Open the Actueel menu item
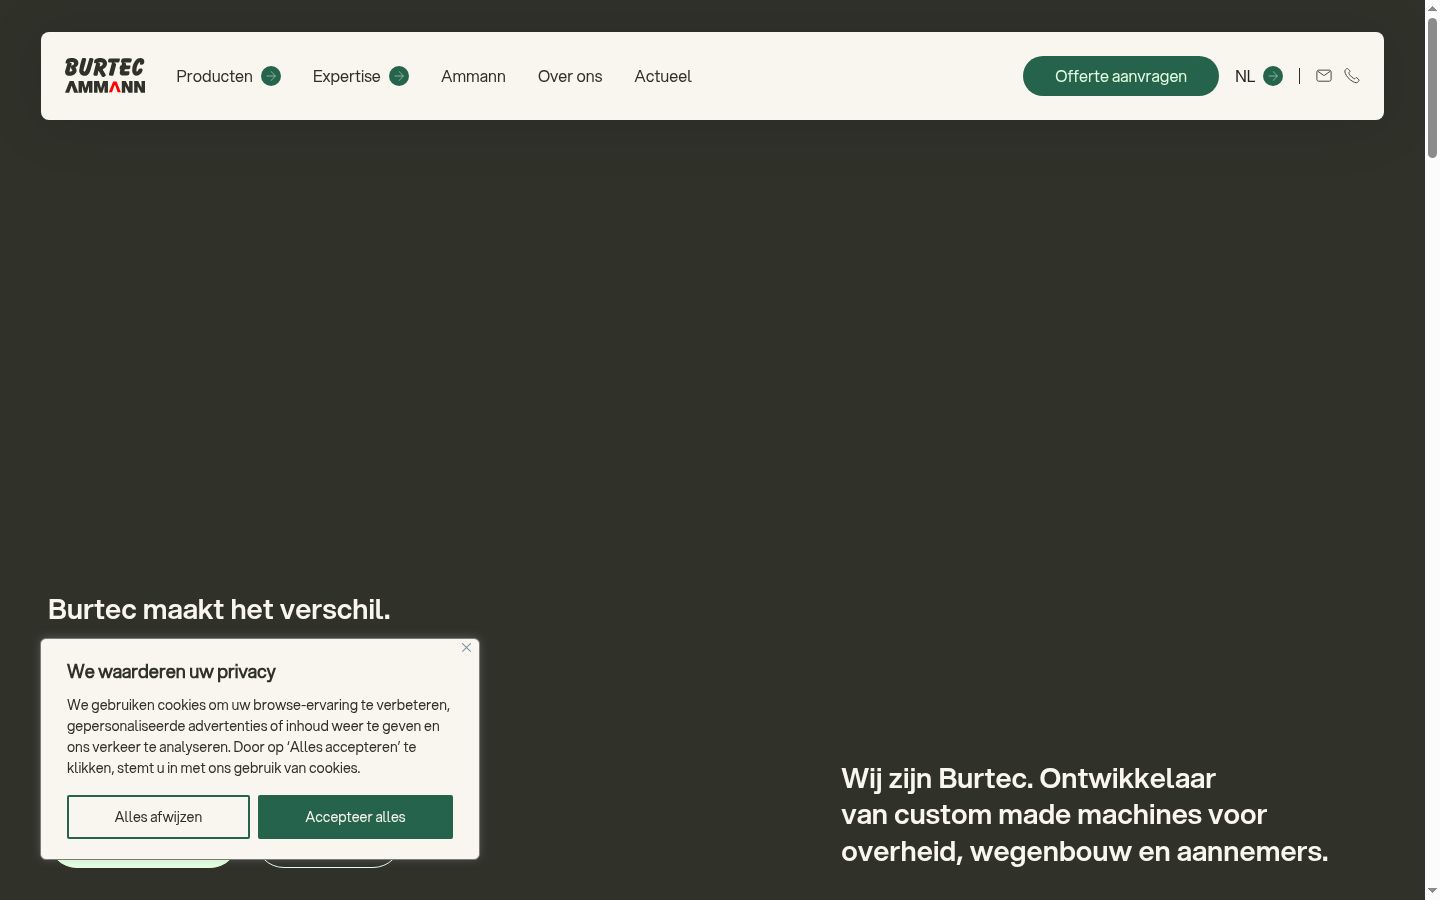Image resolution: width=1440 pixels, height=900 pixels. [663, 76]
